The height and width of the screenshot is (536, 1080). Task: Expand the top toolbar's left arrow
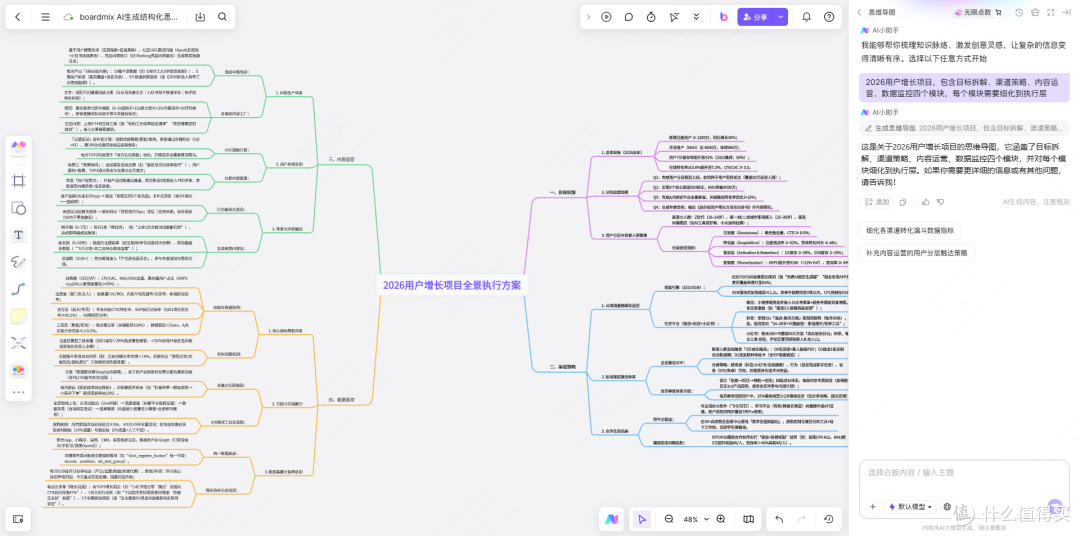588,17
